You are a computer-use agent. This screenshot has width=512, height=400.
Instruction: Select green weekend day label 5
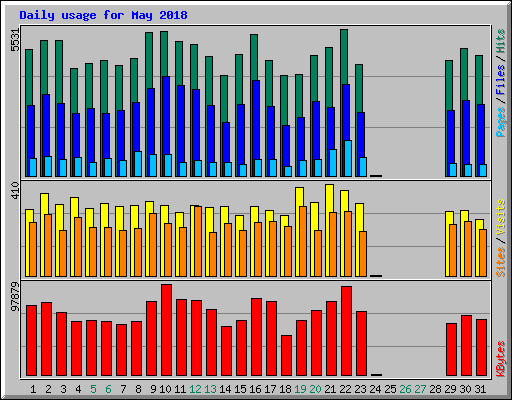93,389
